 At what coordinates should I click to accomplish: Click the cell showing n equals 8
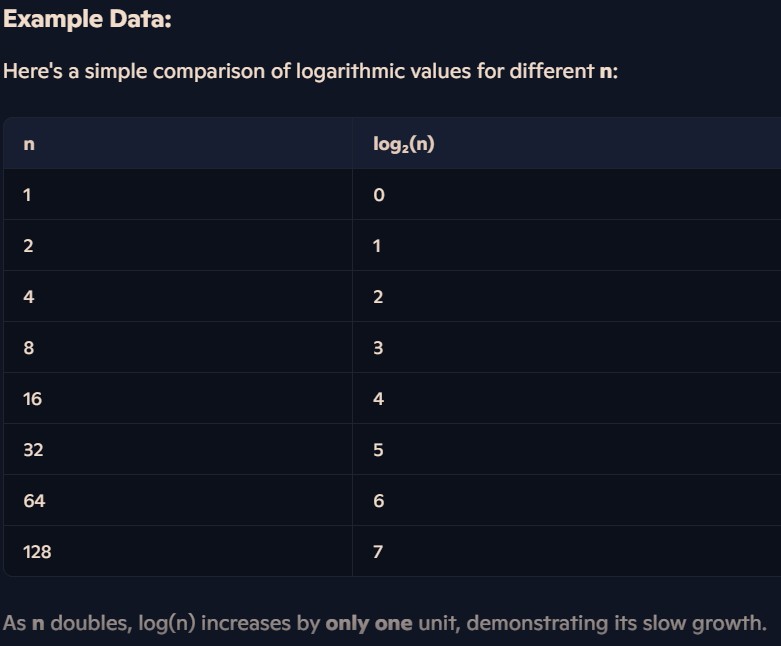pos(28,348)
